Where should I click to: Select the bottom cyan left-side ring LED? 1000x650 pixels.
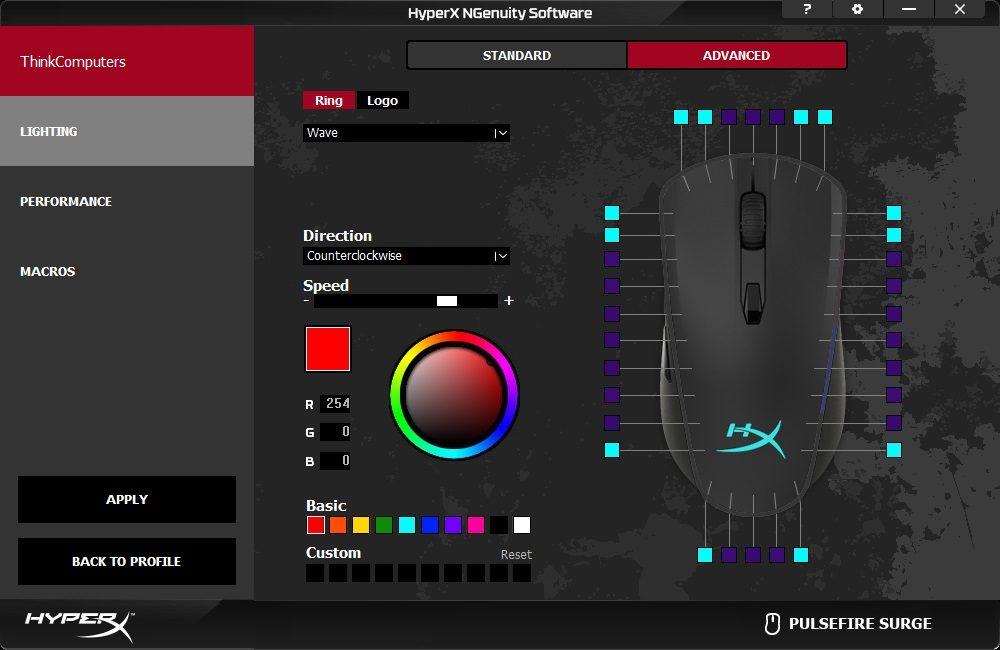(612, 450)
